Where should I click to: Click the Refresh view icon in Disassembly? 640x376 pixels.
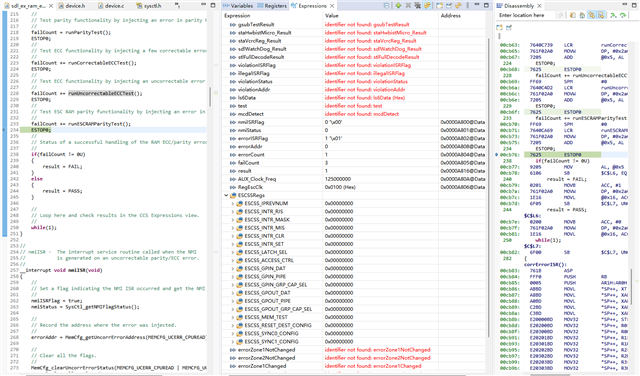573,16
